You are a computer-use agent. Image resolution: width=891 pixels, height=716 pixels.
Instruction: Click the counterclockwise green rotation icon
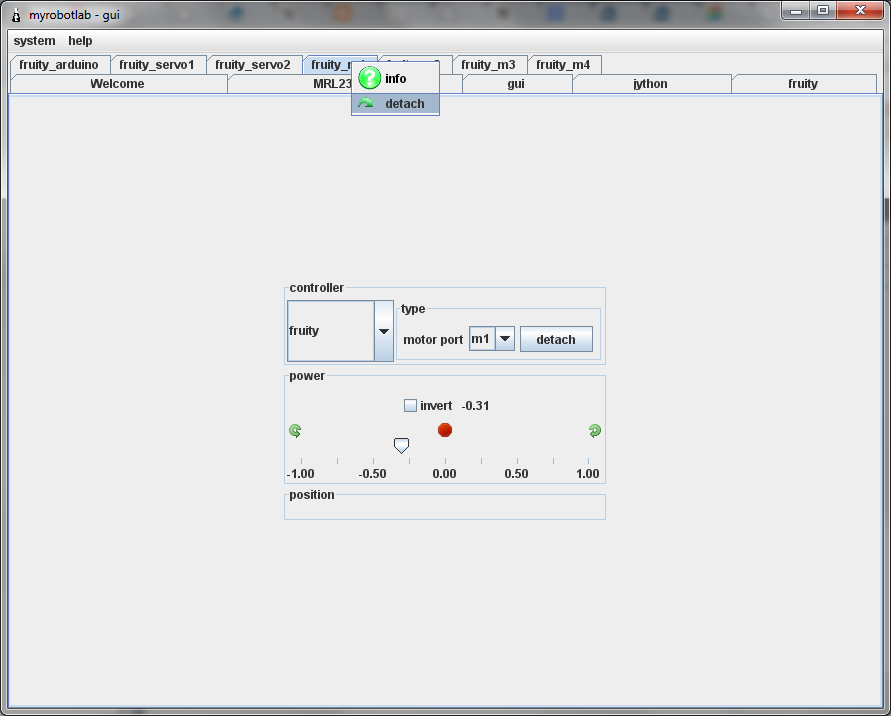295,431
